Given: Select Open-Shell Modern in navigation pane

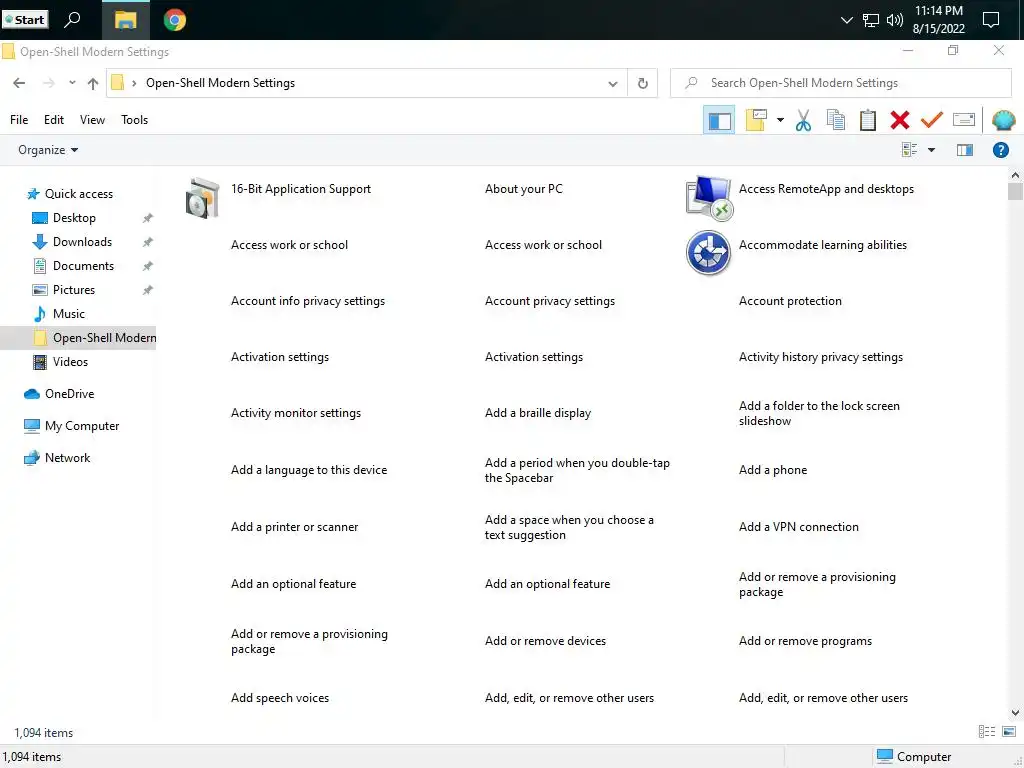Looking at the screenshot, I should (x=78, y=338).
